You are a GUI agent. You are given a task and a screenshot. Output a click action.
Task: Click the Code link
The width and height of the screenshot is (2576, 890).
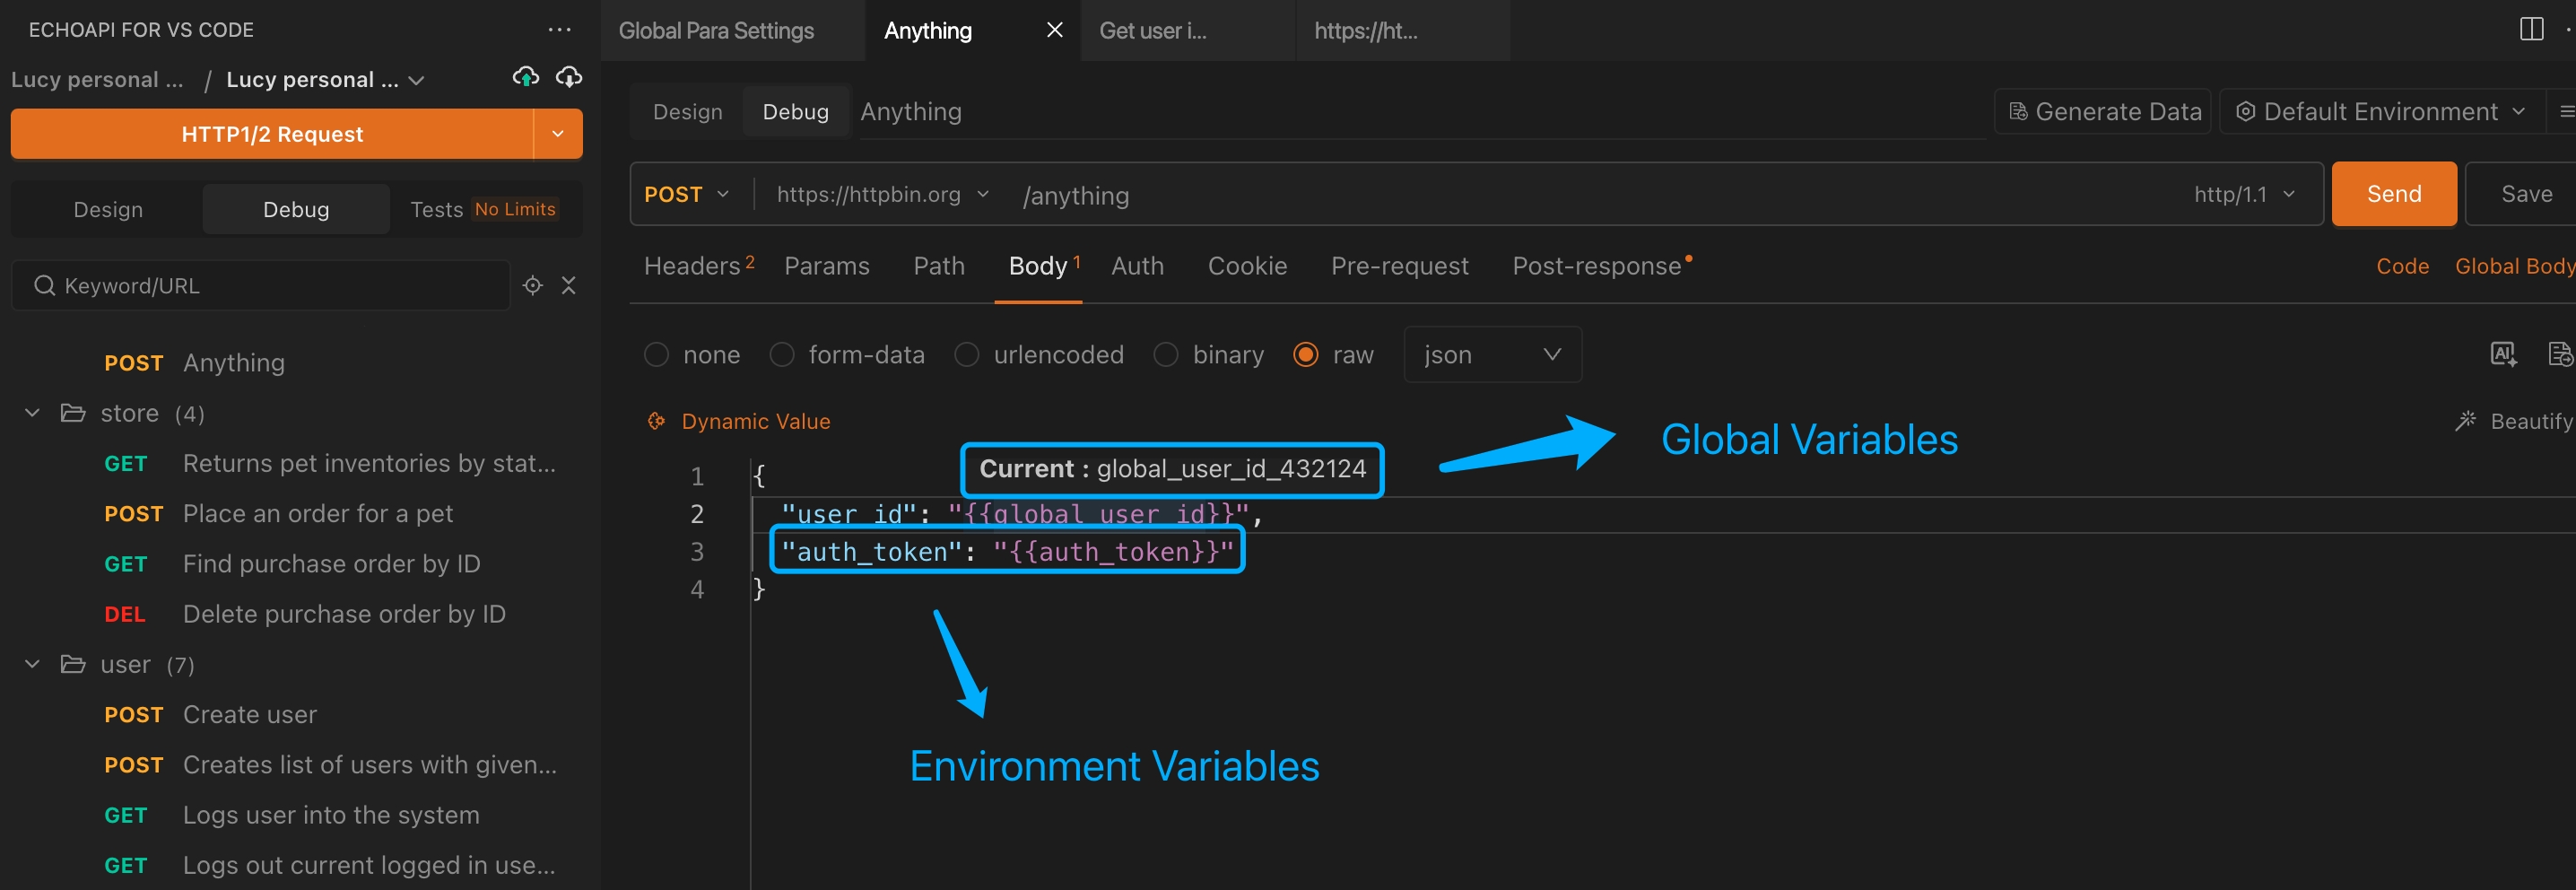(x=2402, y=266)
